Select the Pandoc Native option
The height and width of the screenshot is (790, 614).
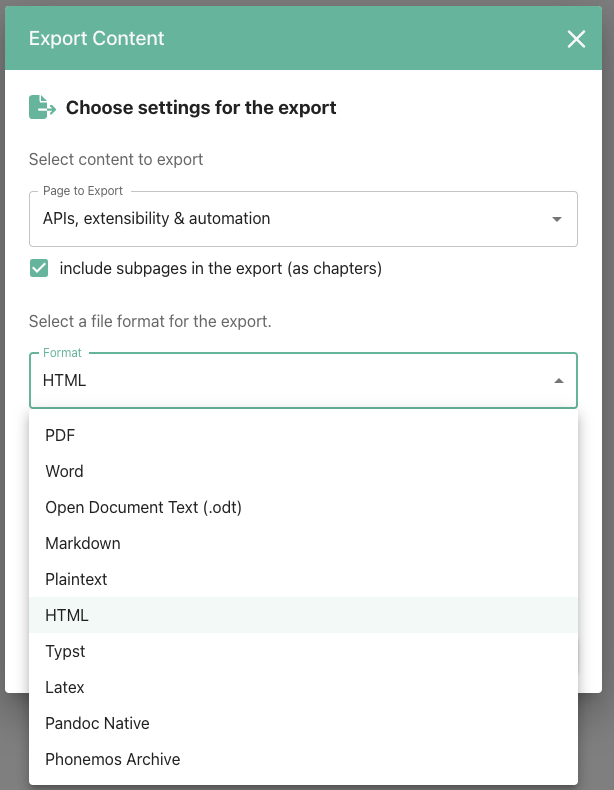(x=97, y=723)
